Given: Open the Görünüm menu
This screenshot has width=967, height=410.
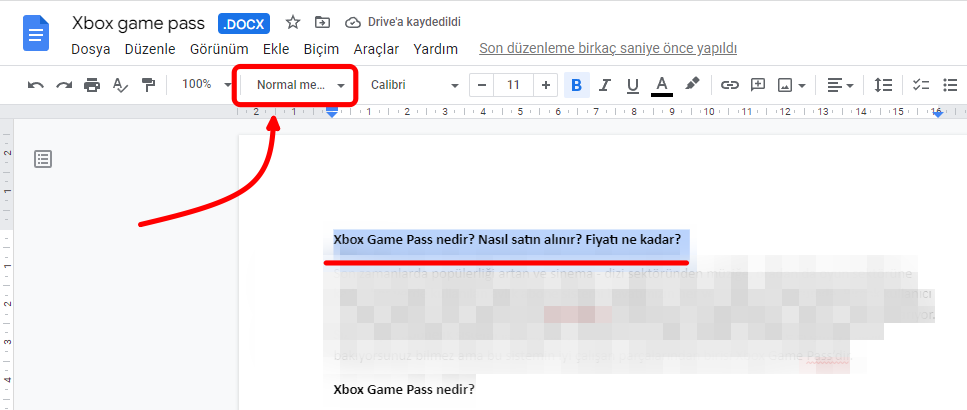Looking at the screenshot, I should (x=219, y=49).
